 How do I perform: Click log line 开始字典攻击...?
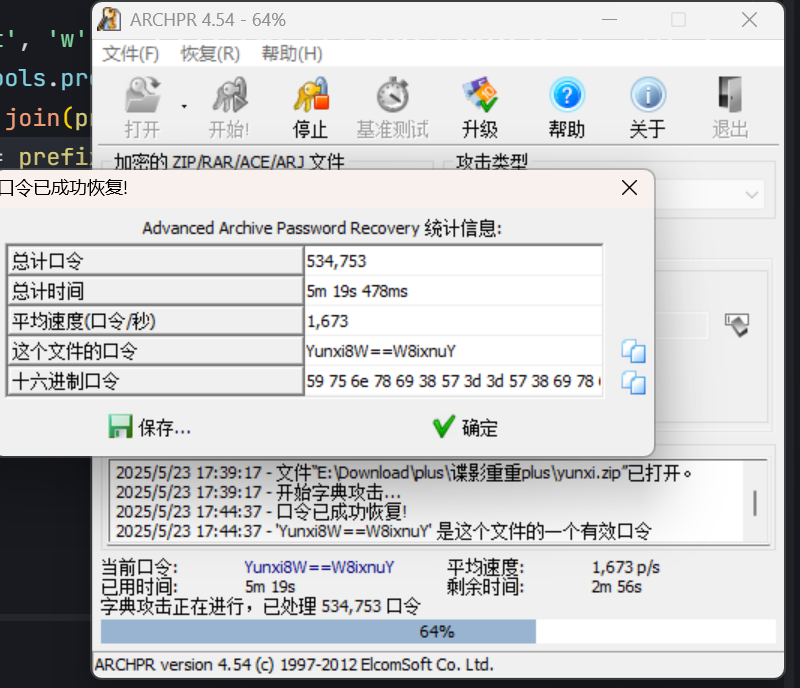258,493
